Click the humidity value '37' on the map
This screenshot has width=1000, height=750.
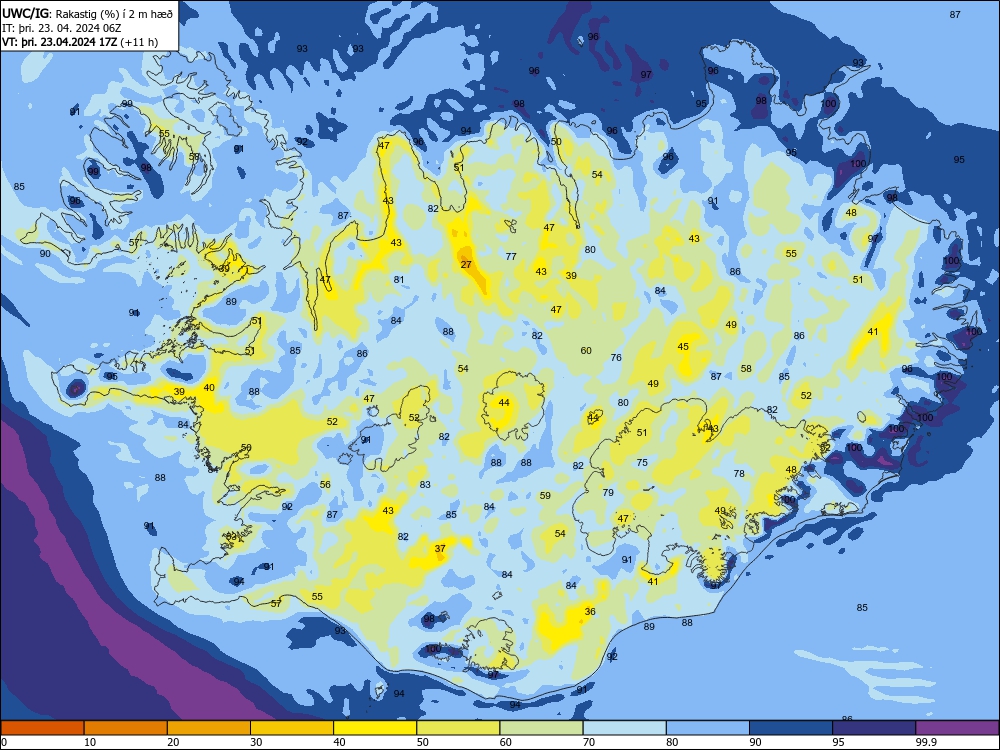pos(440,548)
